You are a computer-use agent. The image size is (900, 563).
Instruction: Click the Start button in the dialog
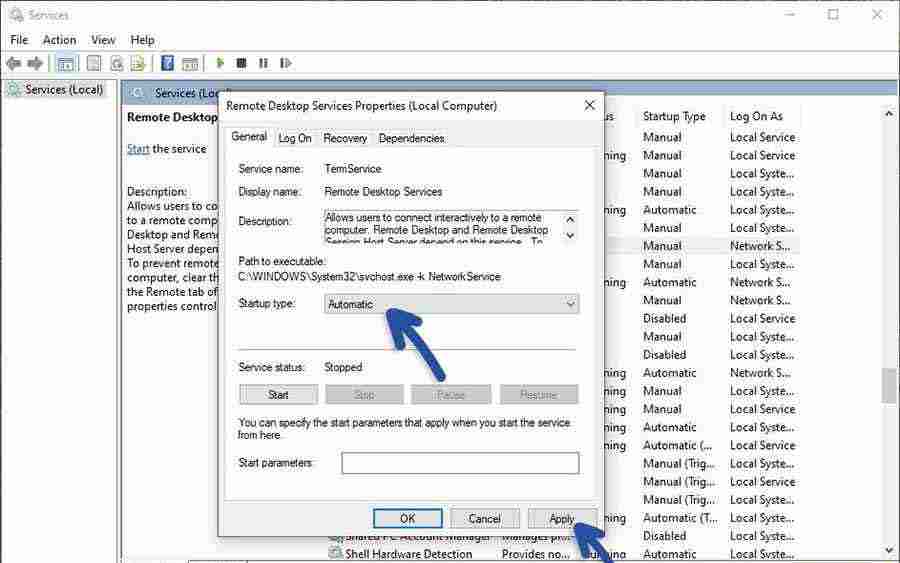(278, 395)
